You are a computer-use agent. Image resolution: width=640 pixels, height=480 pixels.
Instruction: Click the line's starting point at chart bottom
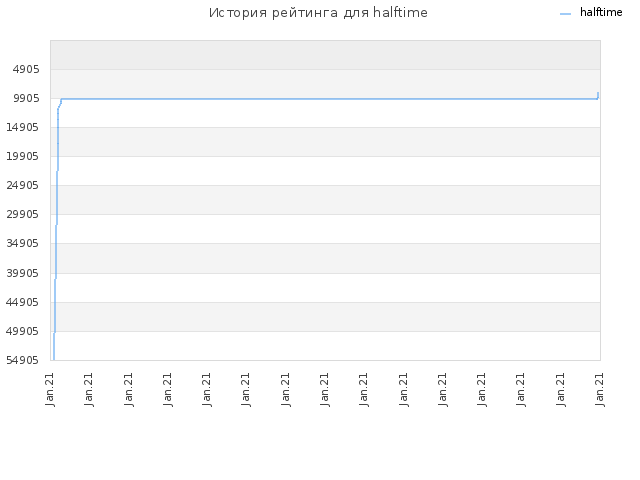click(x=53, y=358)
